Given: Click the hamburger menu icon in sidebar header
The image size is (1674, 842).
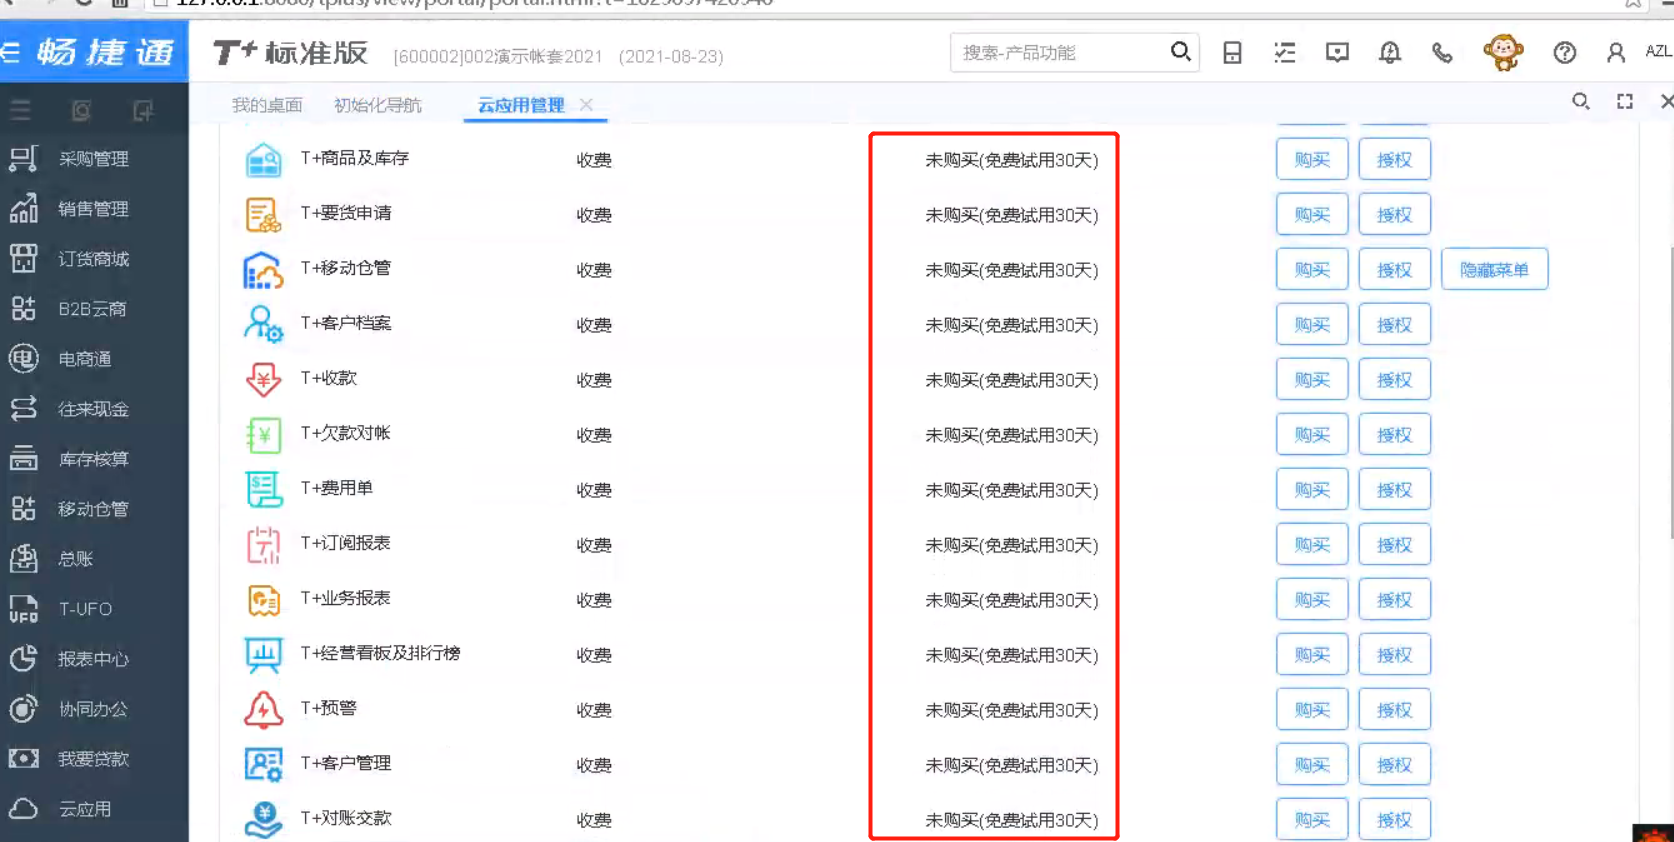Looking at the screenshot, I should point(20,110).
